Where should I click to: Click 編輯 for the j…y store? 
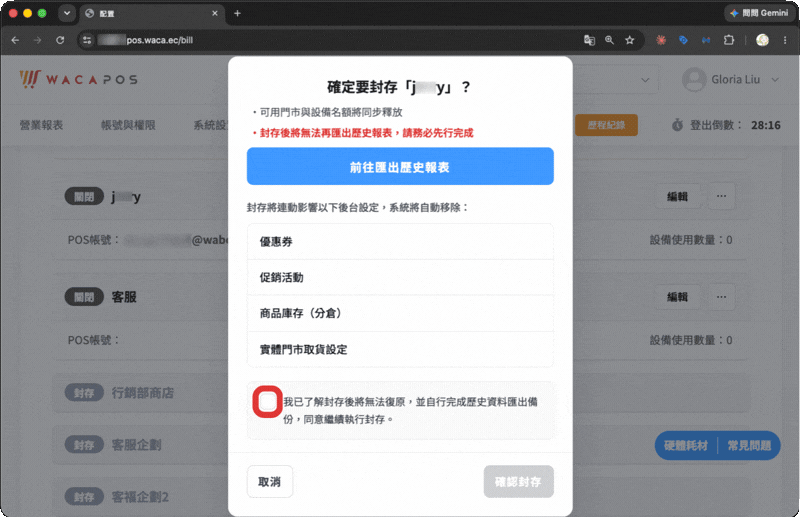point(678,196)
